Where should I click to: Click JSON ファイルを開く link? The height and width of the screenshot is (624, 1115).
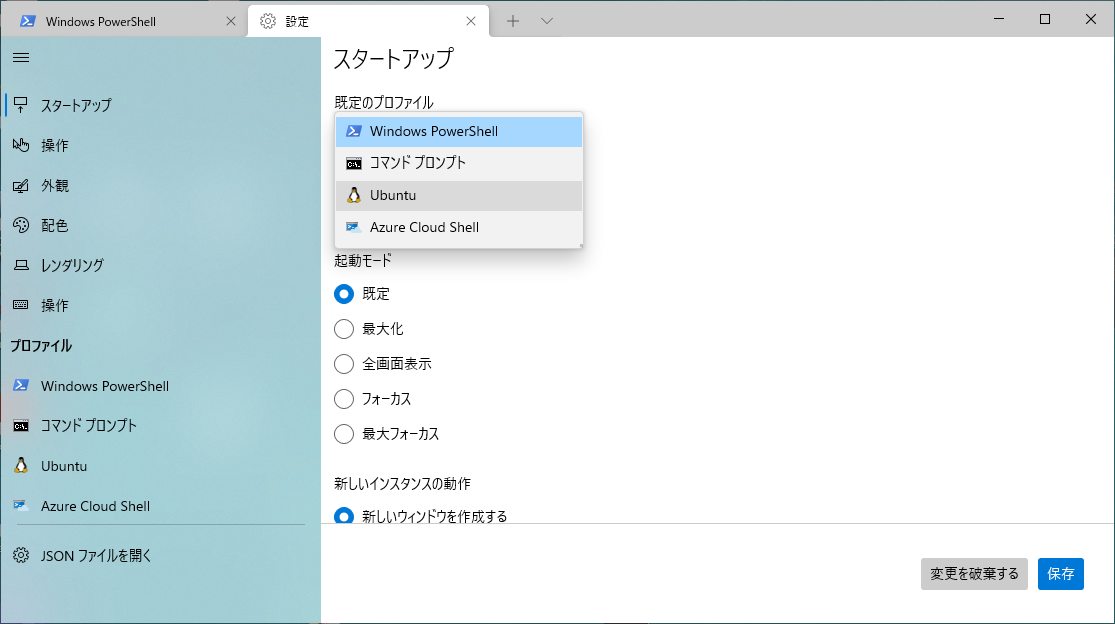point(96,556)
